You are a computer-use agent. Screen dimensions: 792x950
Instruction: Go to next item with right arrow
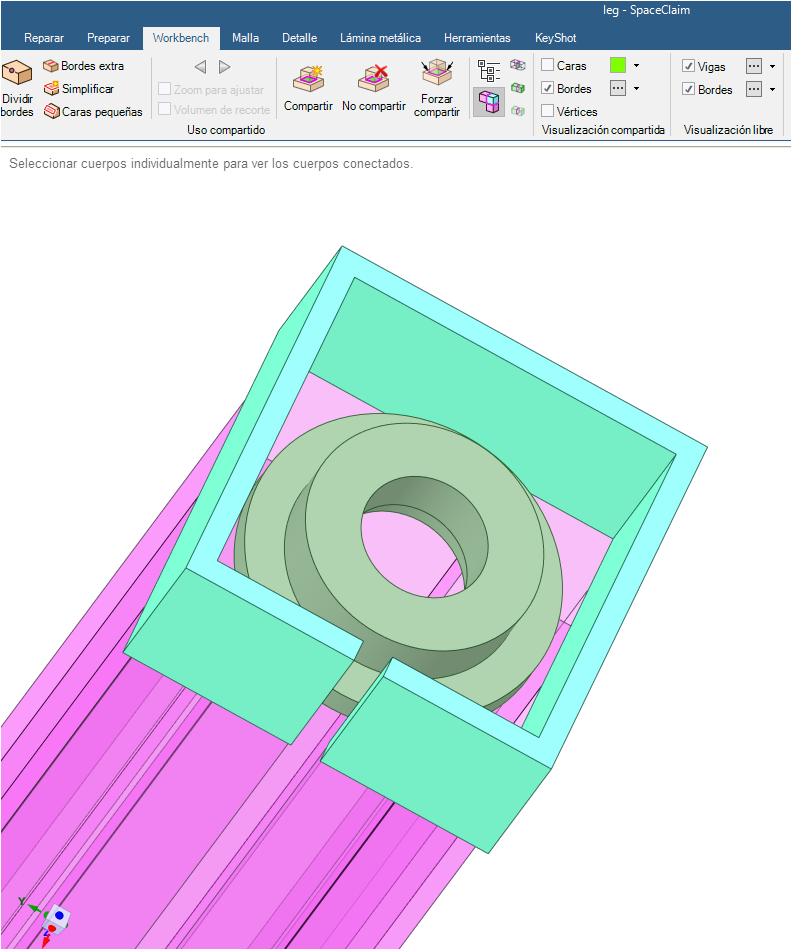click(x=224, y=67)
